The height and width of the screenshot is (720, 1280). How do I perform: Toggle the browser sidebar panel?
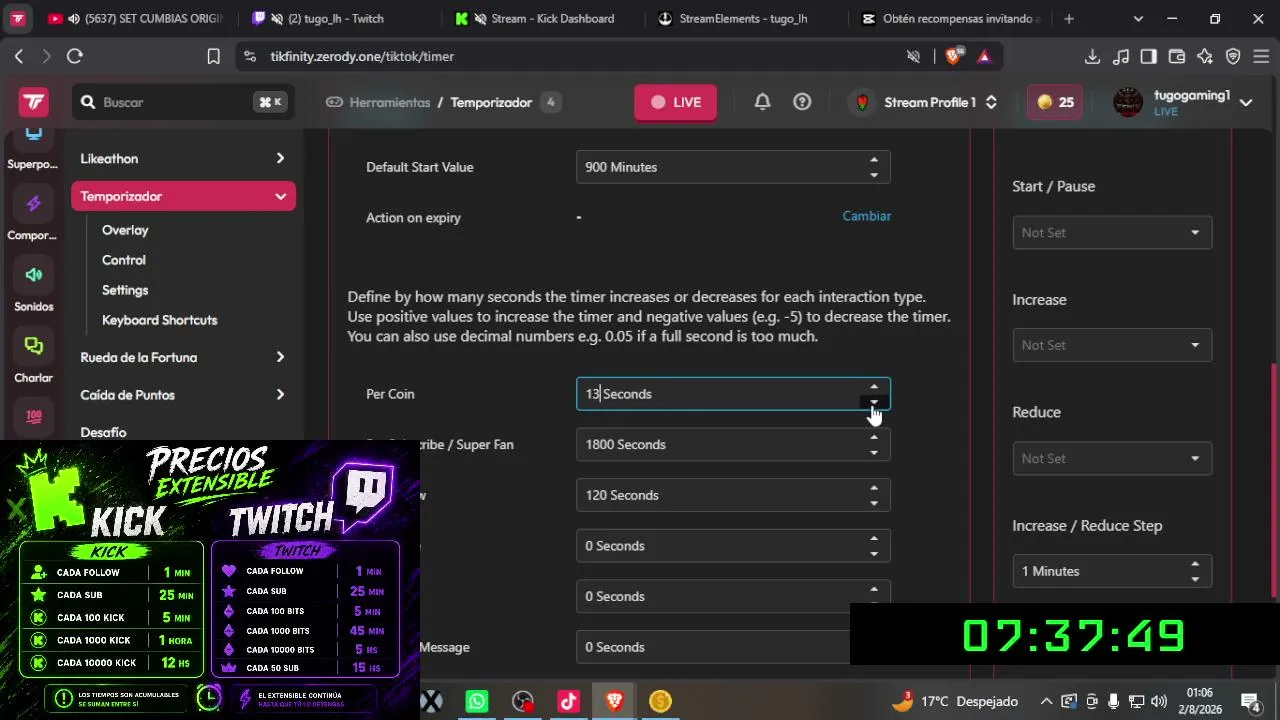click(x=1149, y=56)
